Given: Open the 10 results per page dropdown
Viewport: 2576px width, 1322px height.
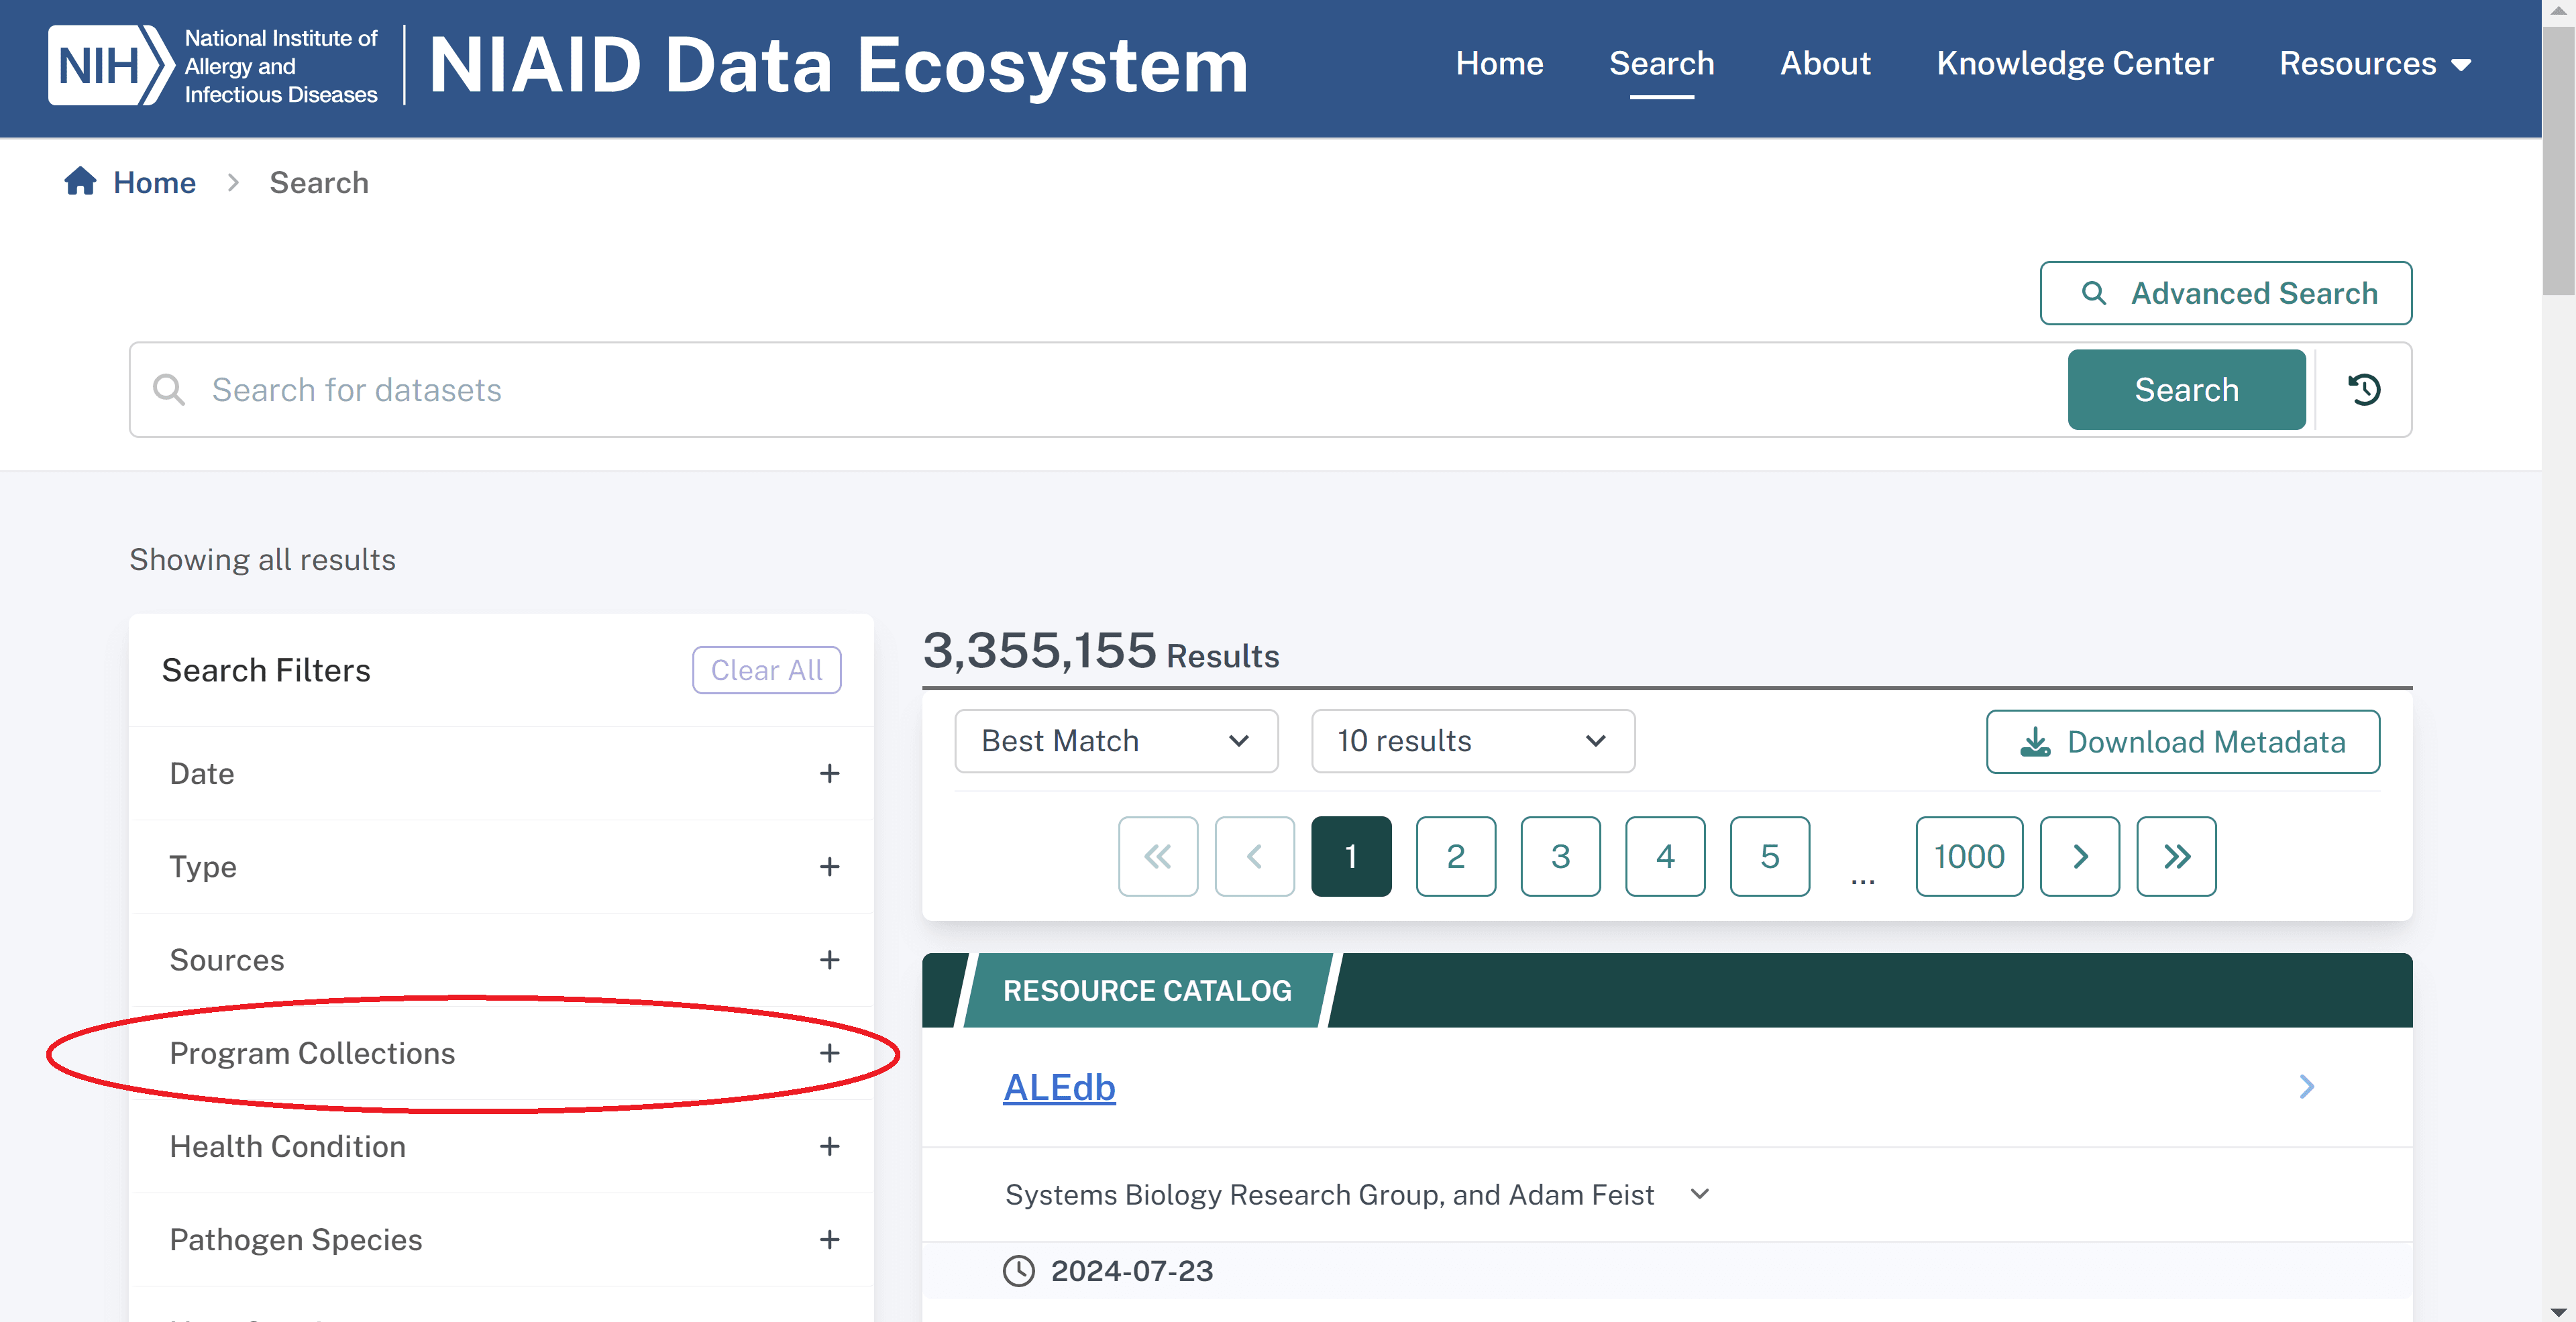Looking at the screenshot, I should [1472, 741].
